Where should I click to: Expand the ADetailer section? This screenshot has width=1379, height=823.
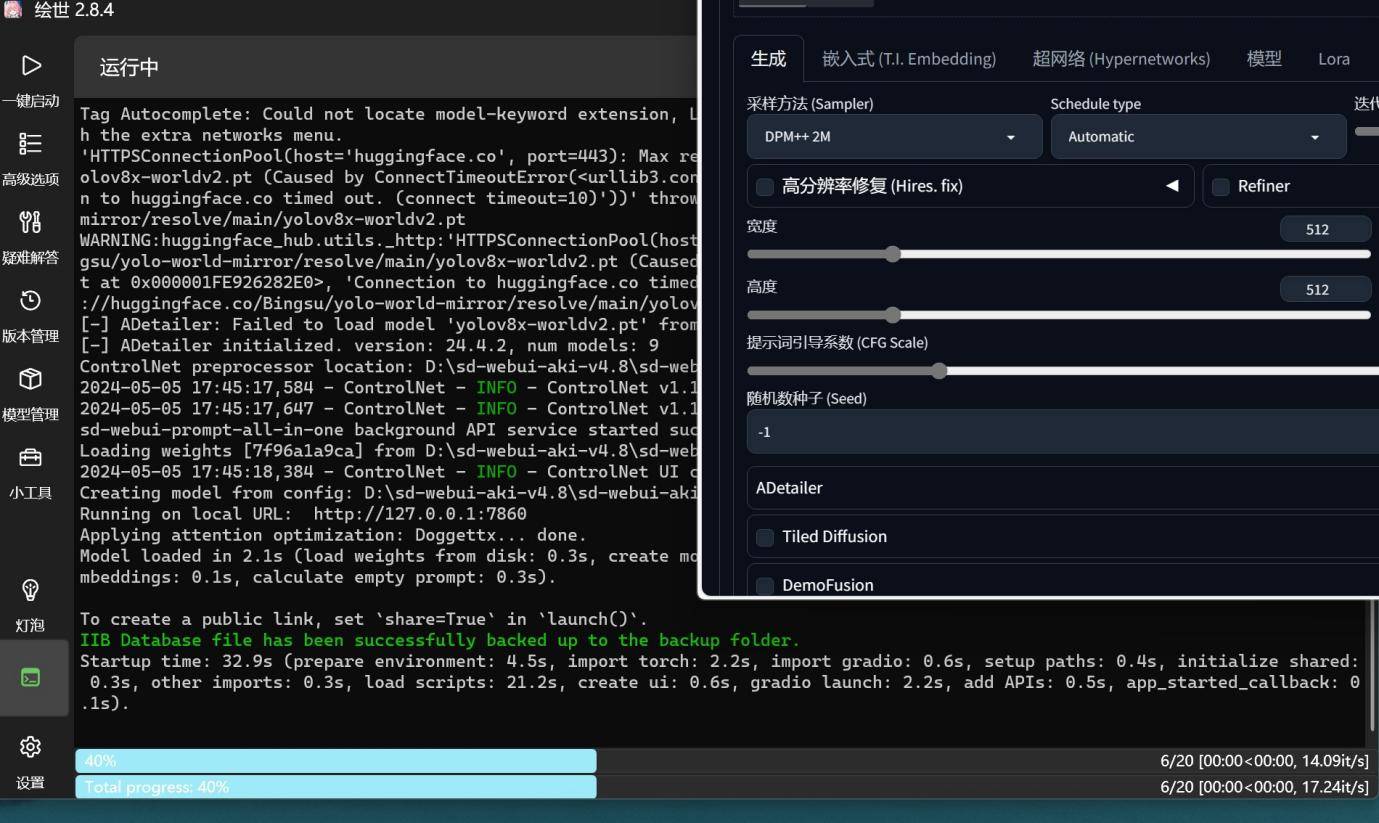coord(1060,488)
